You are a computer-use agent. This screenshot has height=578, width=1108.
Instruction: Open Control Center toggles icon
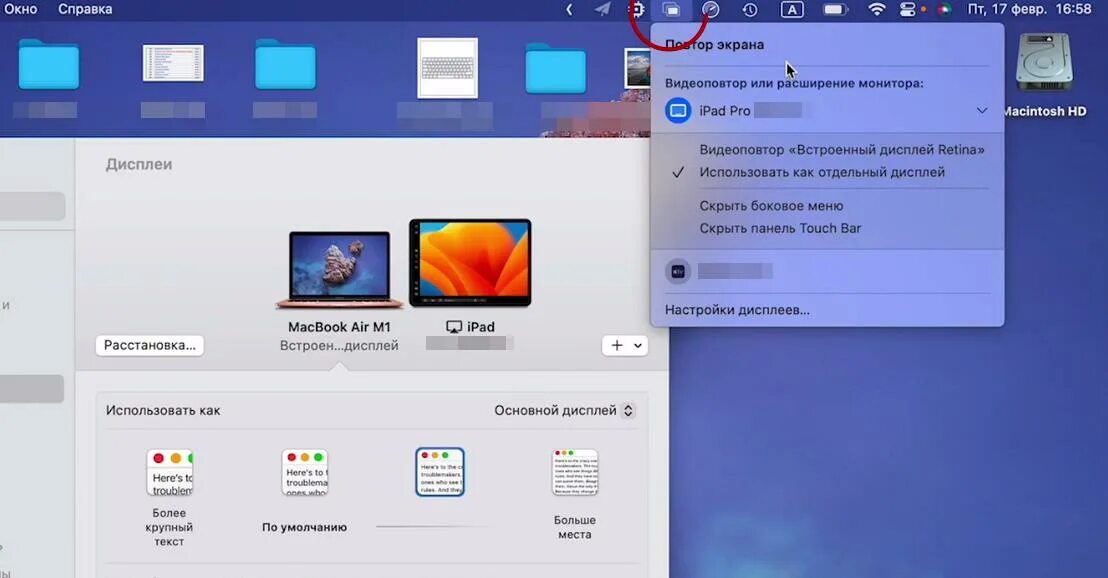click(x=908, y=9)
